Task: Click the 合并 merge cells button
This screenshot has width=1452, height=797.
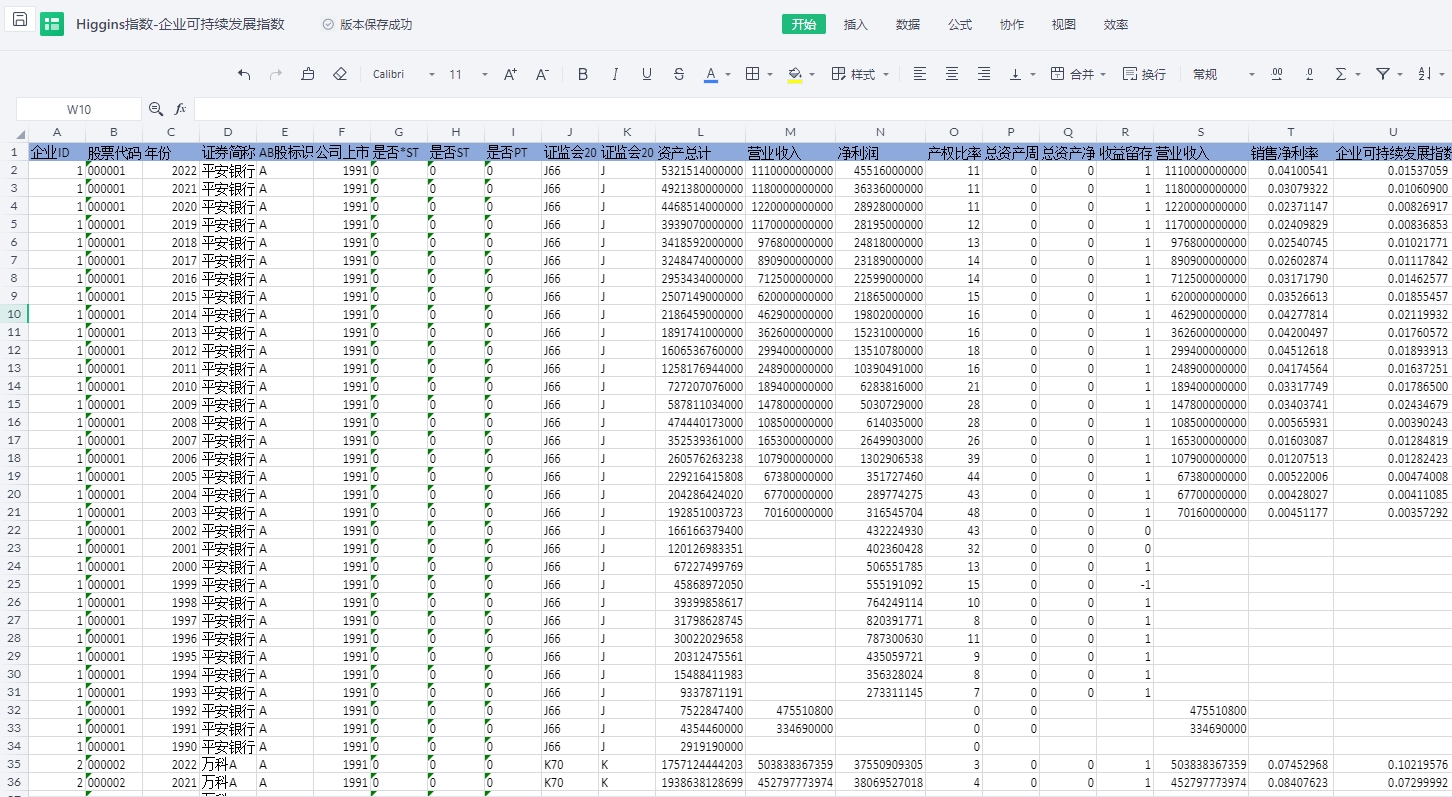Action: [x=1072, y=74]
